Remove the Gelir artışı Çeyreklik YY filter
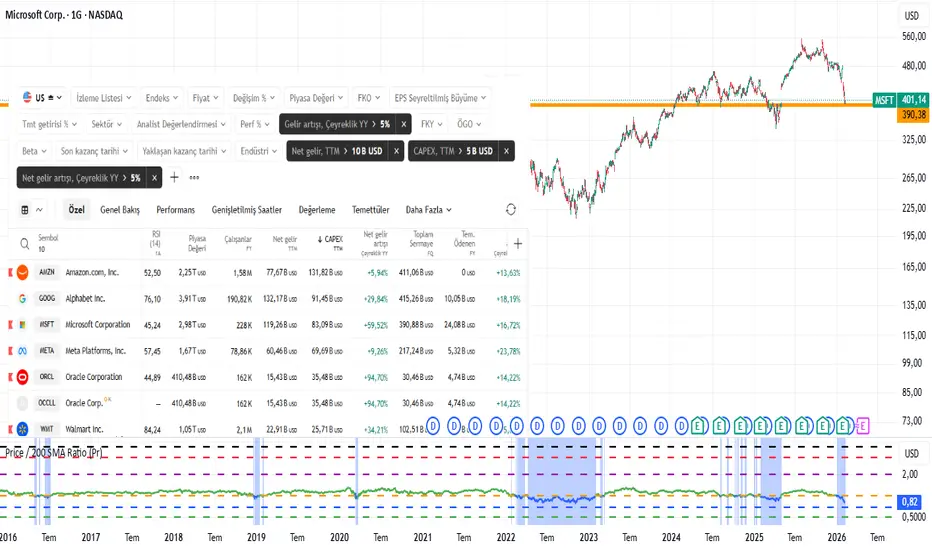The height and width of the screenshot is (550, 932). (403, 125)
